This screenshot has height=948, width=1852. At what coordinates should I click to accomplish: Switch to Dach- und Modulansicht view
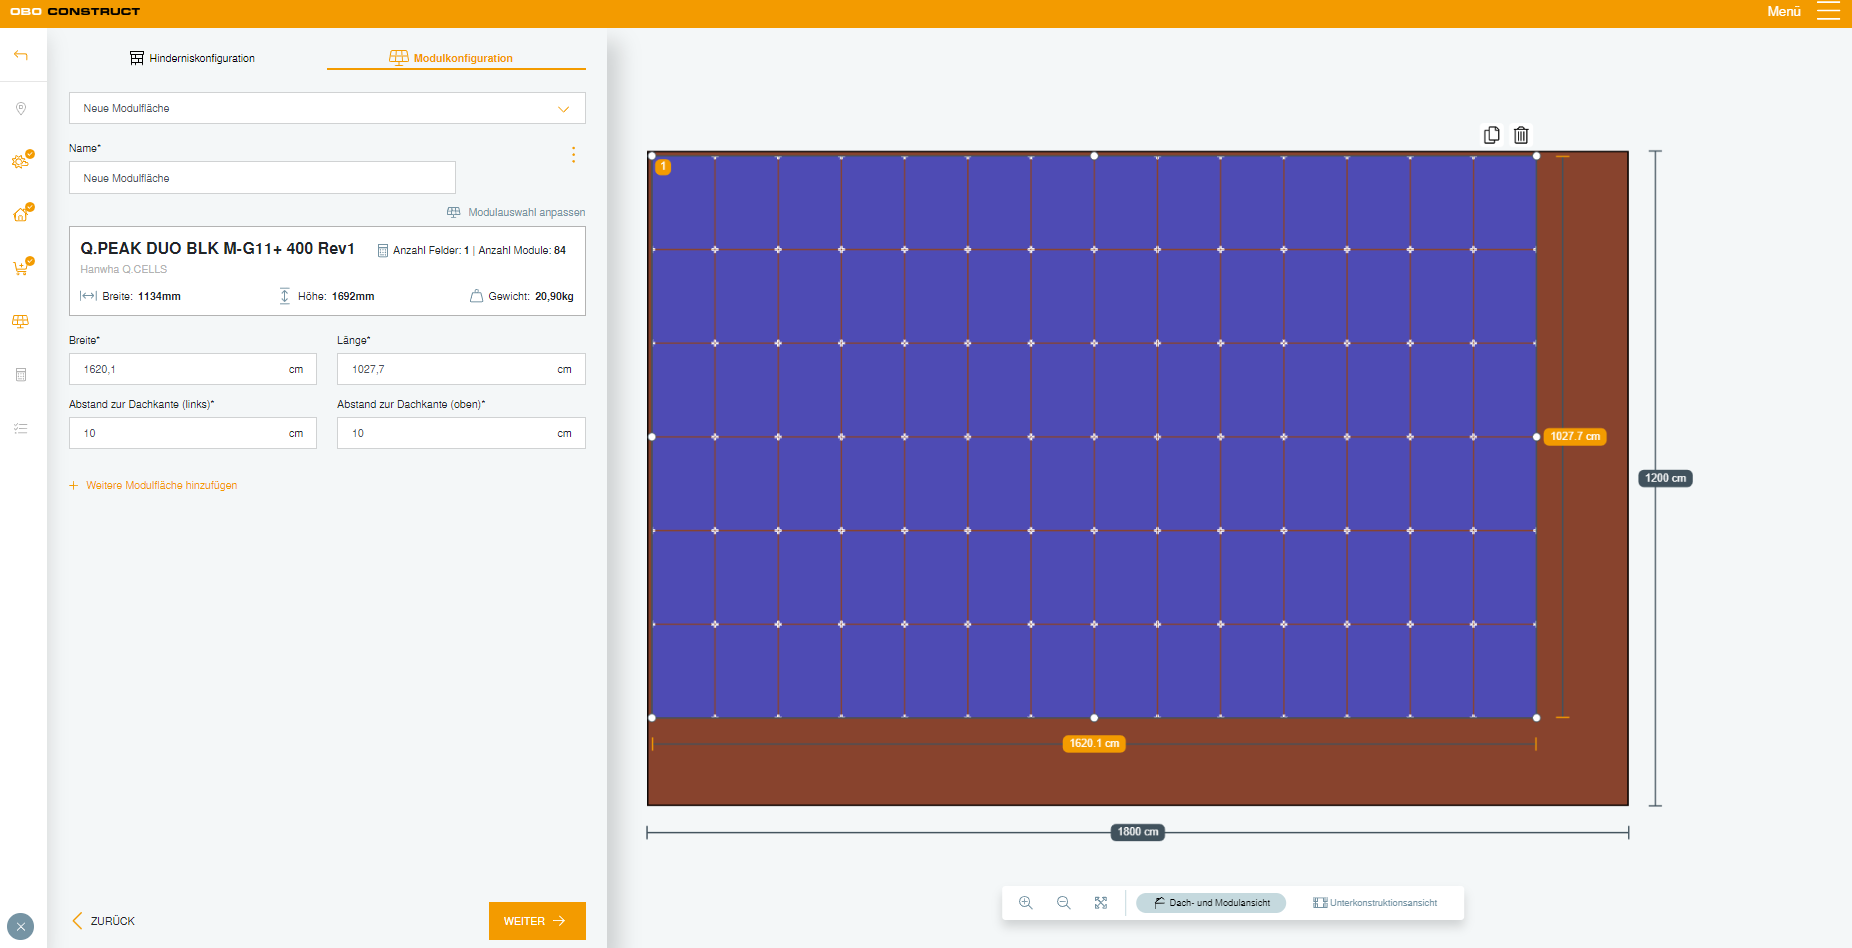coord(1211,903)
